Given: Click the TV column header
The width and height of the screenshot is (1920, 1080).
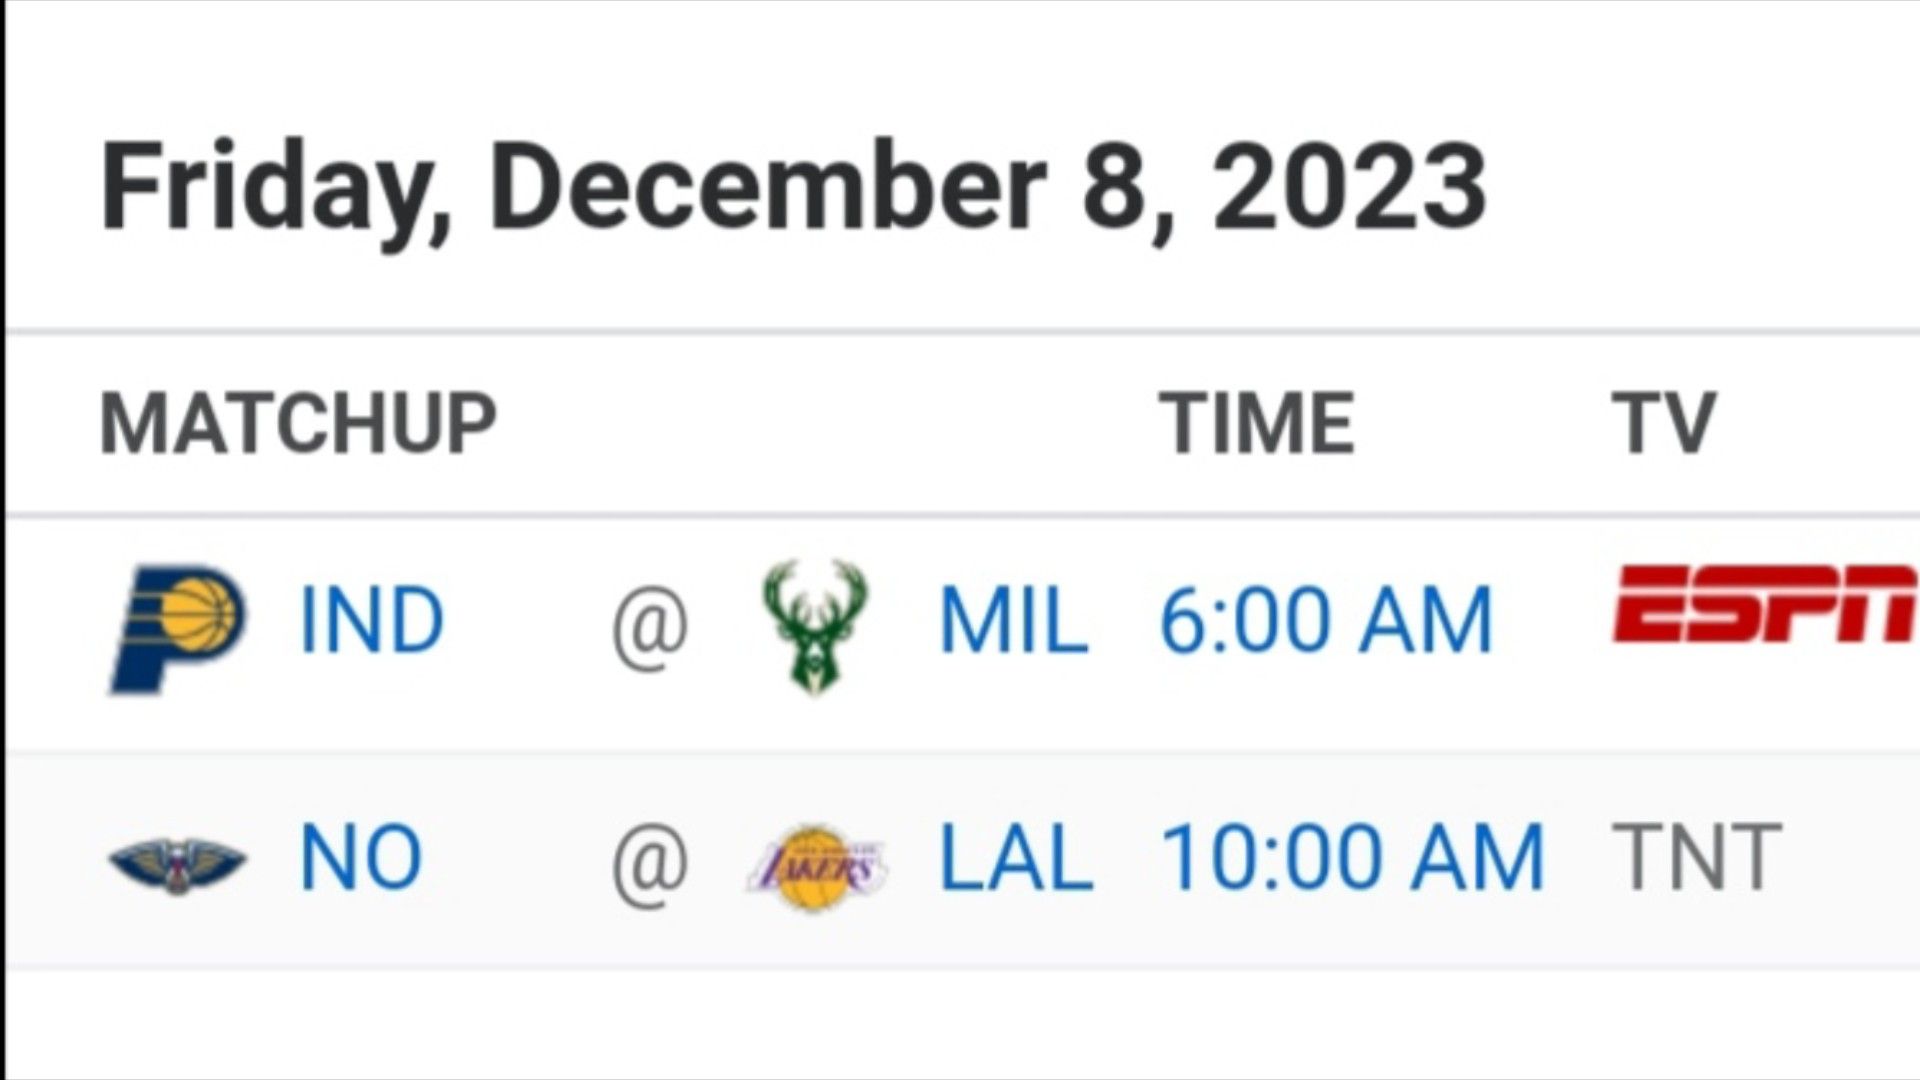Looking at the screenshot, I should [x=1663, y=423].
